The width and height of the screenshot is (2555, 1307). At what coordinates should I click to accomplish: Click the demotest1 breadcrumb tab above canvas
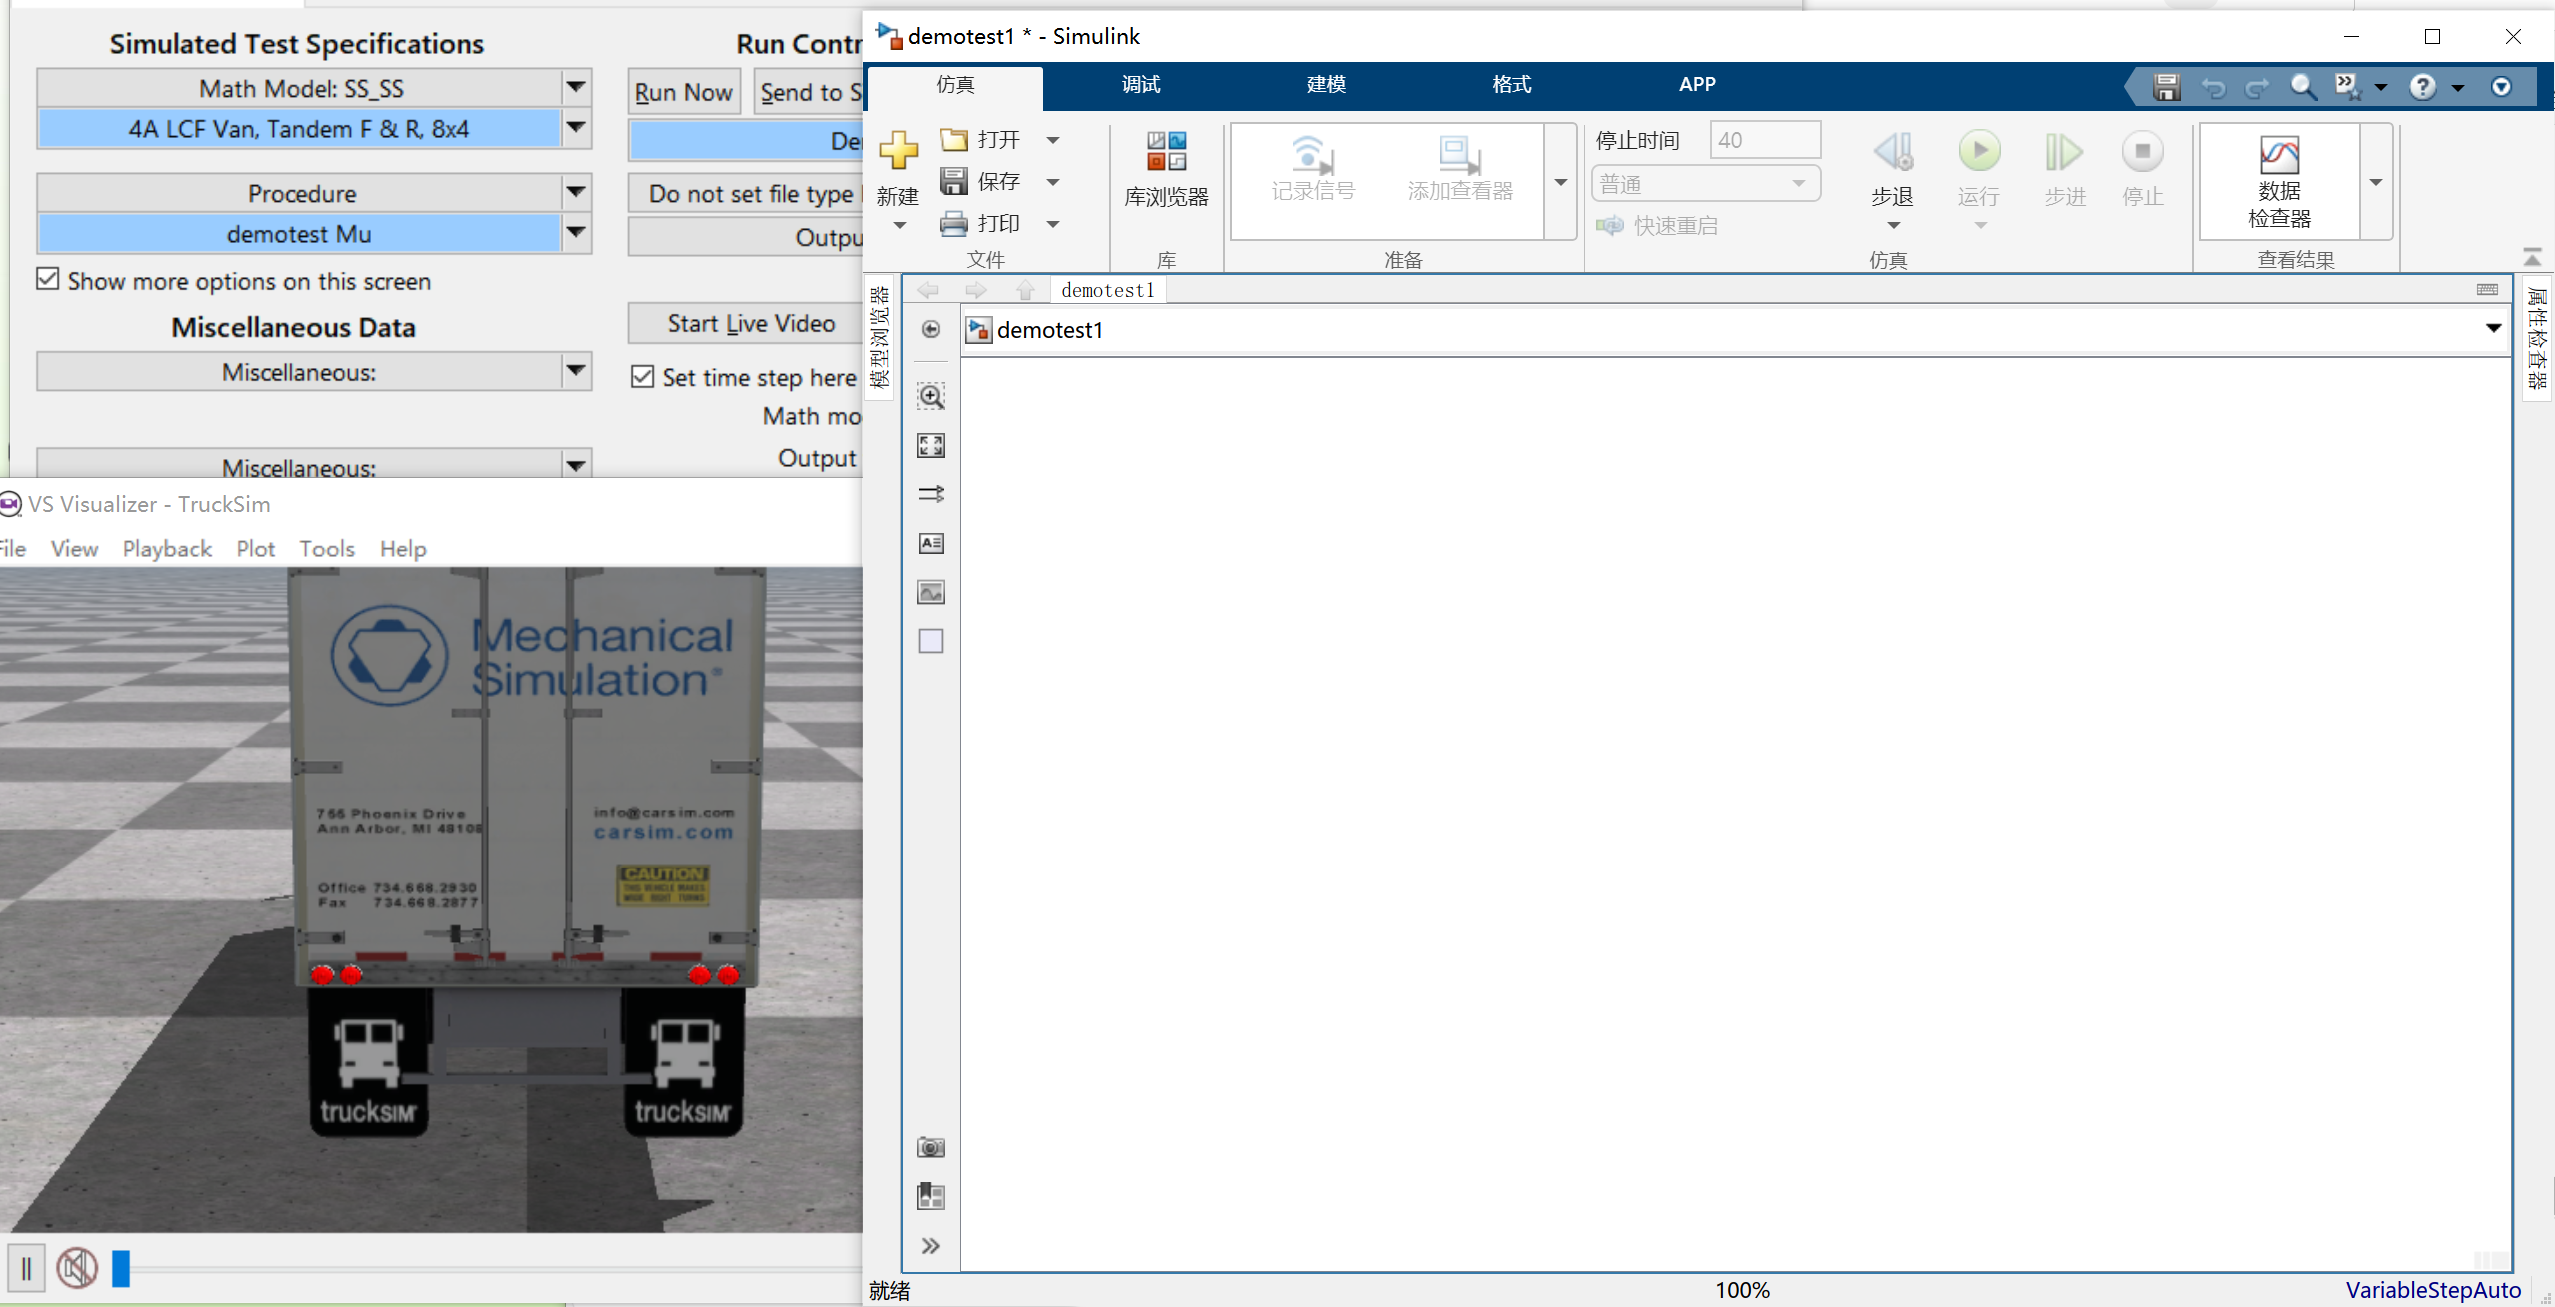pos(1108,290)
